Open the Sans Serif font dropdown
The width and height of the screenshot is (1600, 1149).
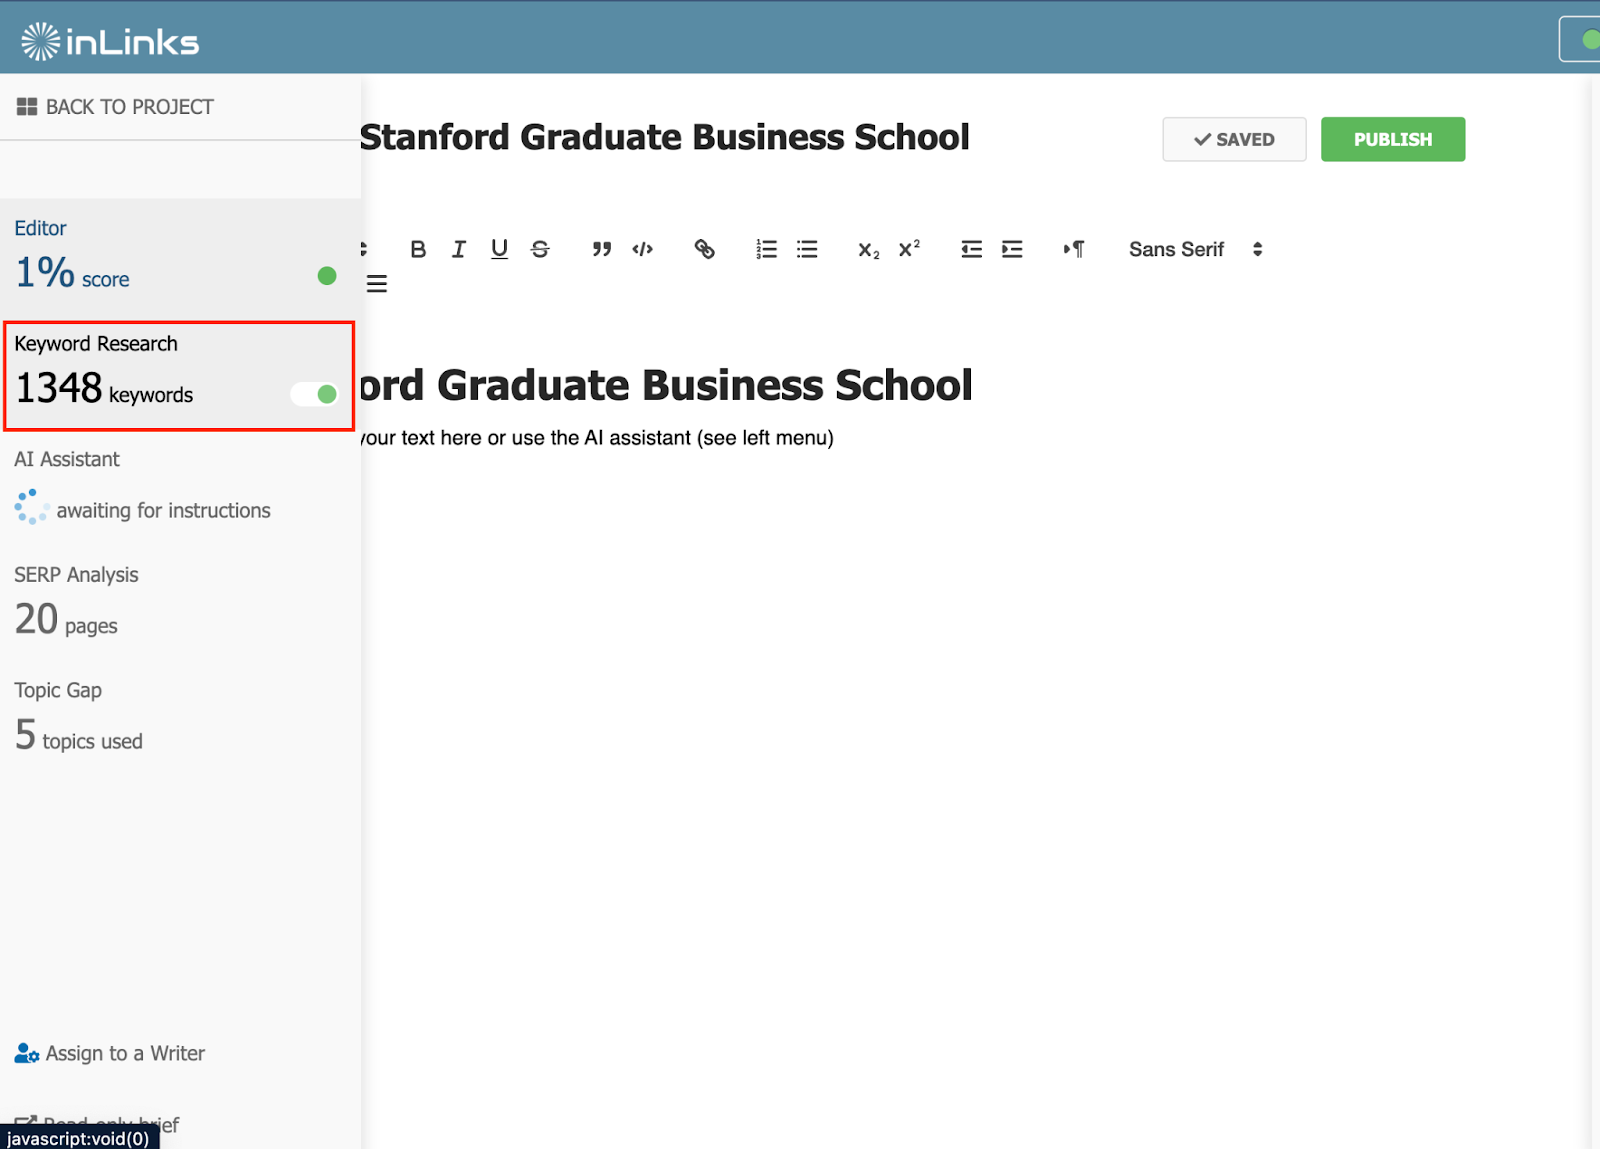coord(1196,249)
